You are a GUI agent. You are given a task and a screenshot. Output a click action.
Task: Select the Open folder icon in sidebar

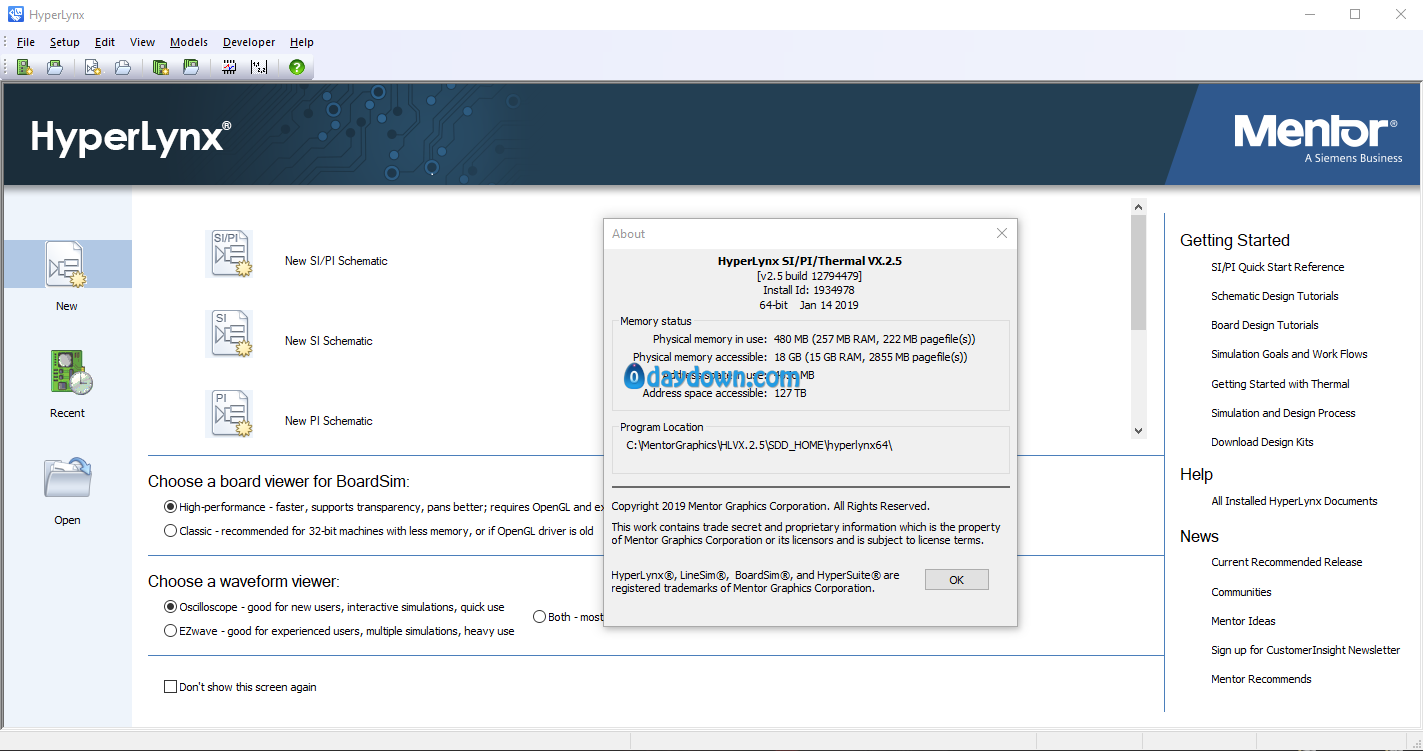(x=67, y=478)
